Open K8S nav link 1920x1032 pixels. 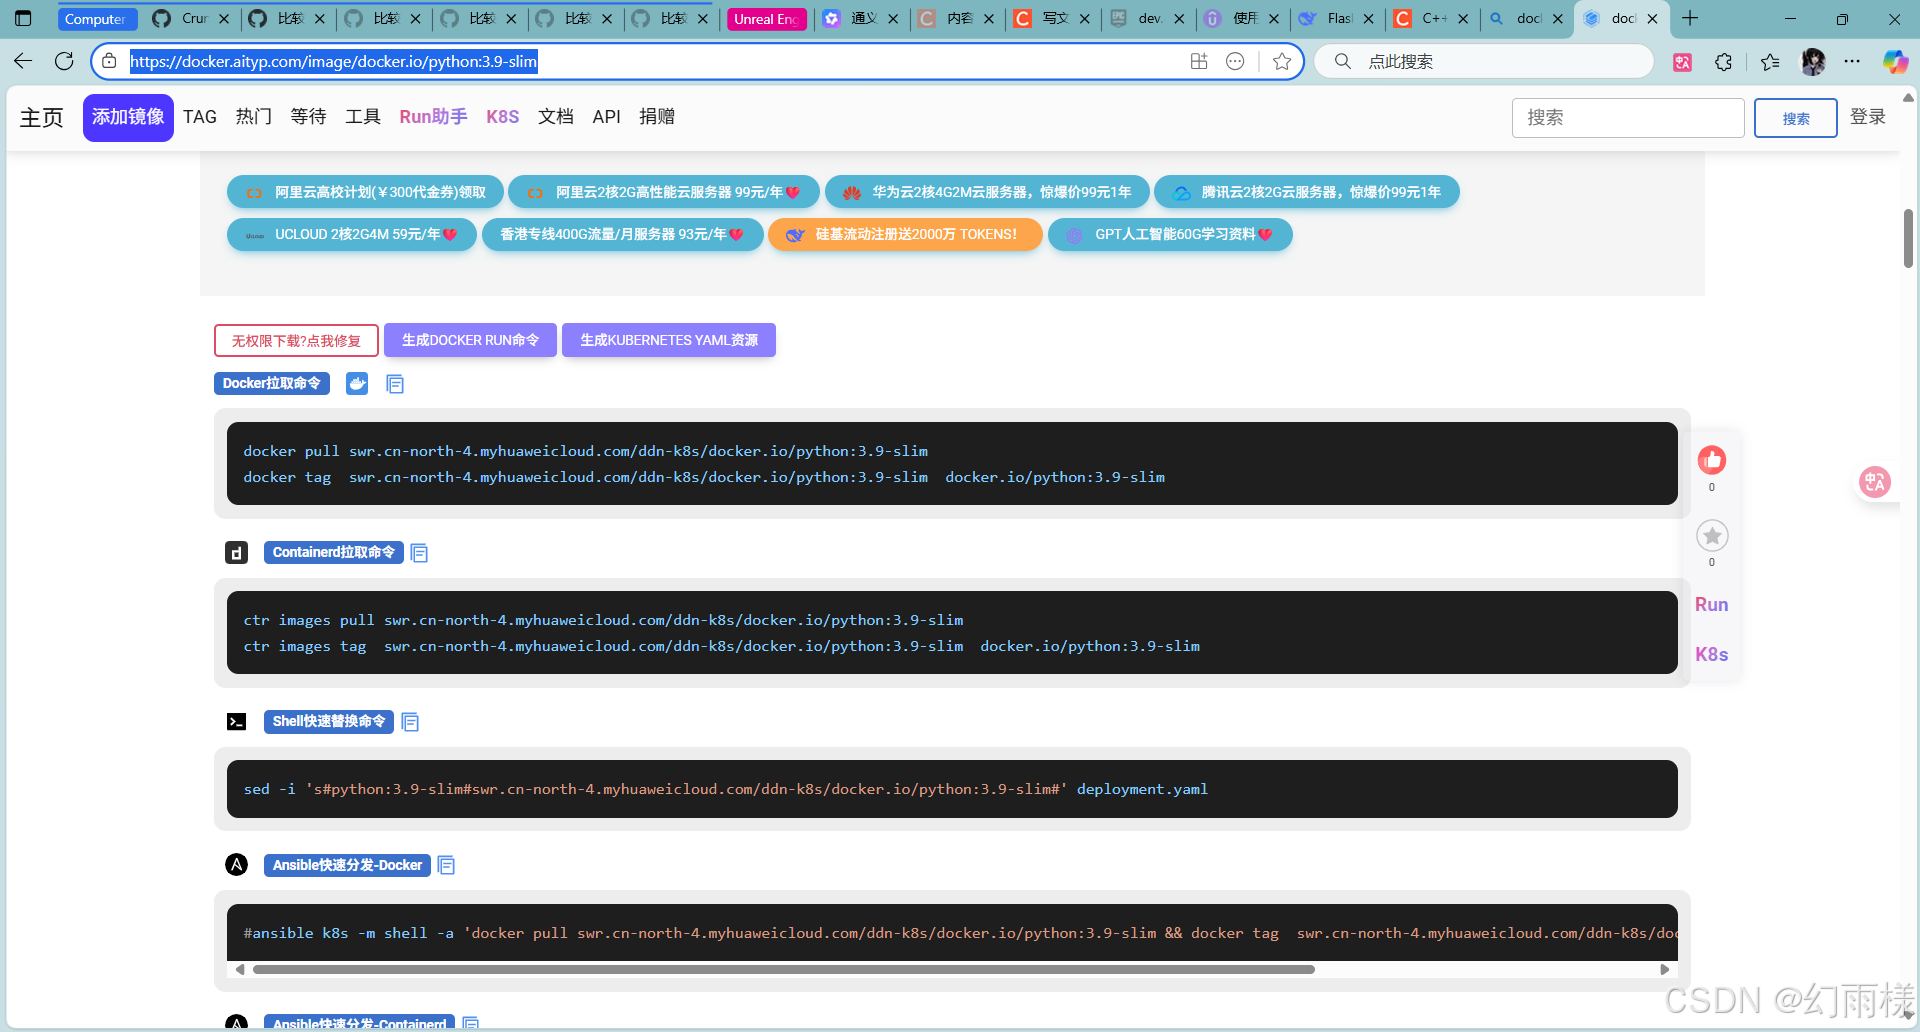click(x=502, y=117)
